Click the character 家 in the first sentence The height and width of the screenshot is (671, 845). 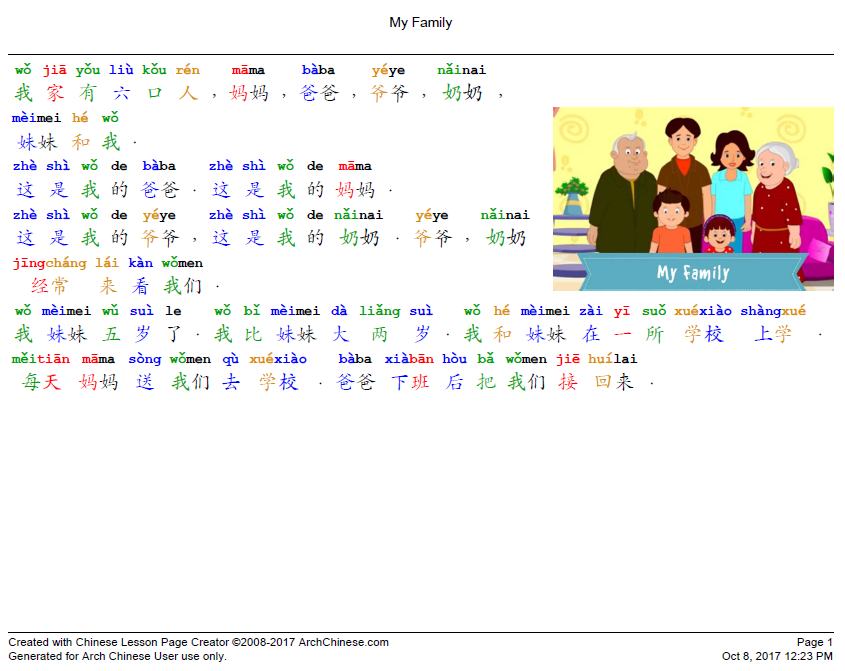(x=55, y=92)
